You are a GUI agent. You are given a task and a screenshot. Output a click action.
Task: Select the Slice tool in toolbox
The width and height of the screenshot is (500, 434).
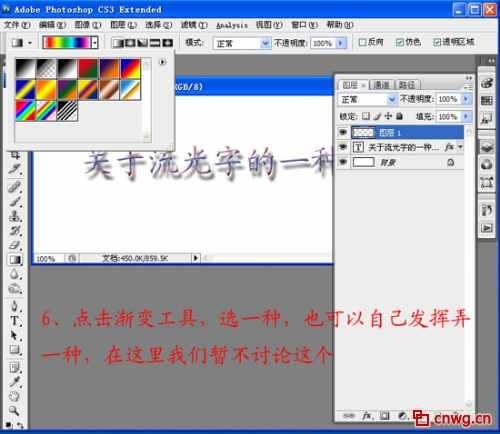point(15,169)
